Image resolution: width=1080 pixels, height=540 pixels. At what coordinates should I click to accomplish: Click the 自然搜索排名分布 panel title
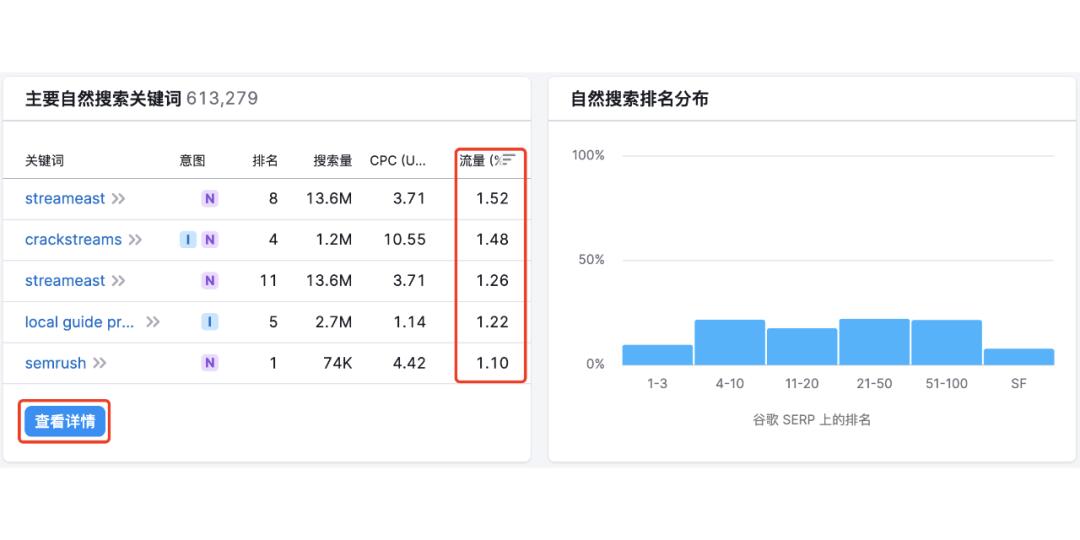click(640, 99)
